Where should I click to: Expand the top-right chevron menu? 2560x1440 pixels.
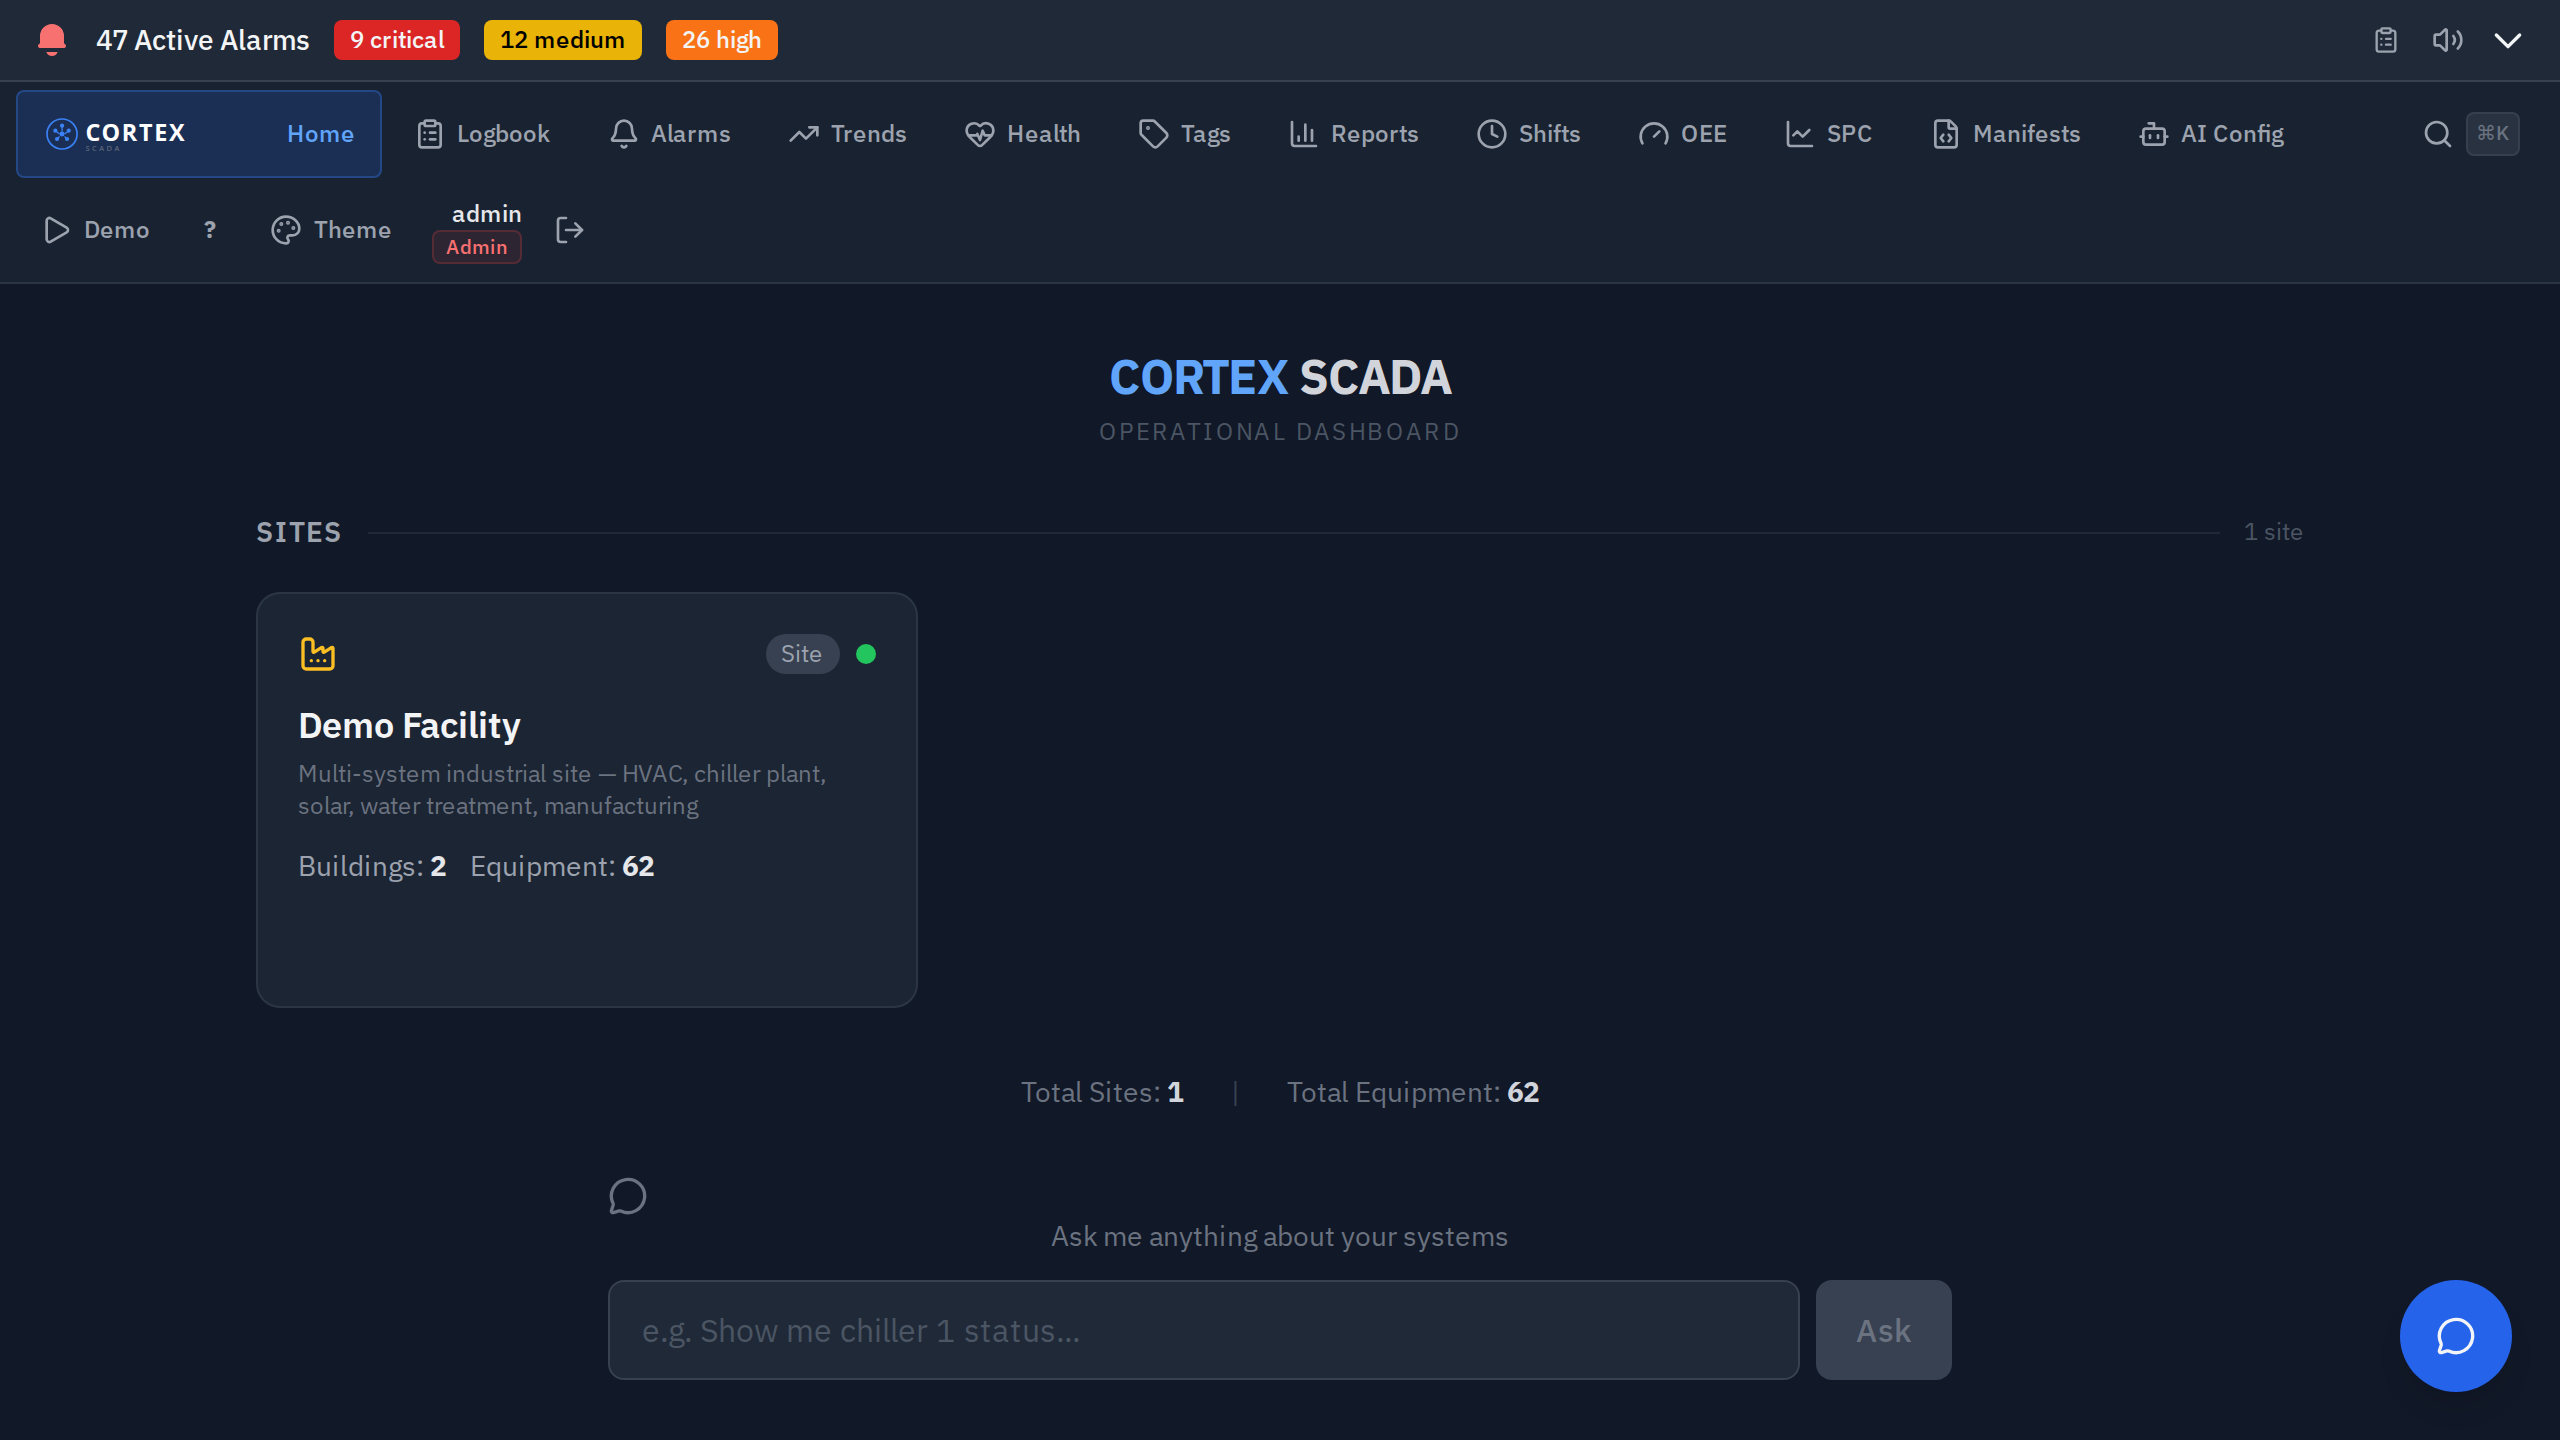tap(2507, 40)
